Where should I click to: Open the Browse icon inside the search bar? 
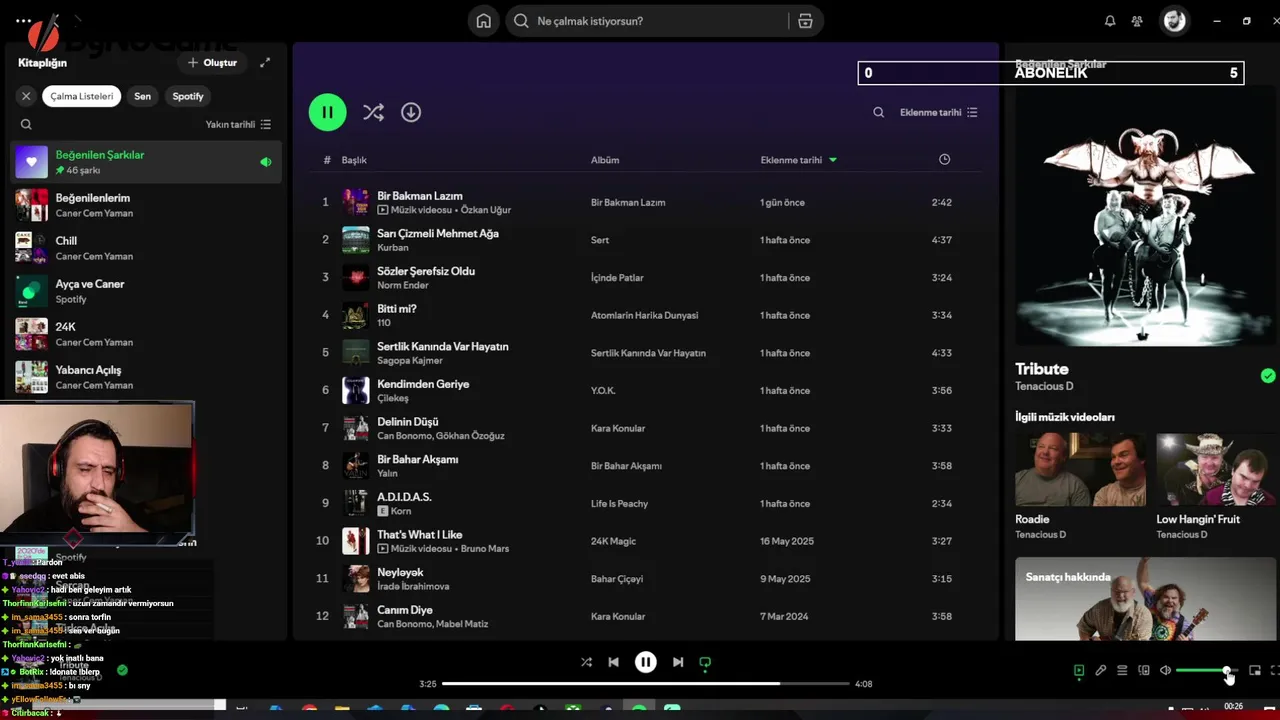[805, 21]
